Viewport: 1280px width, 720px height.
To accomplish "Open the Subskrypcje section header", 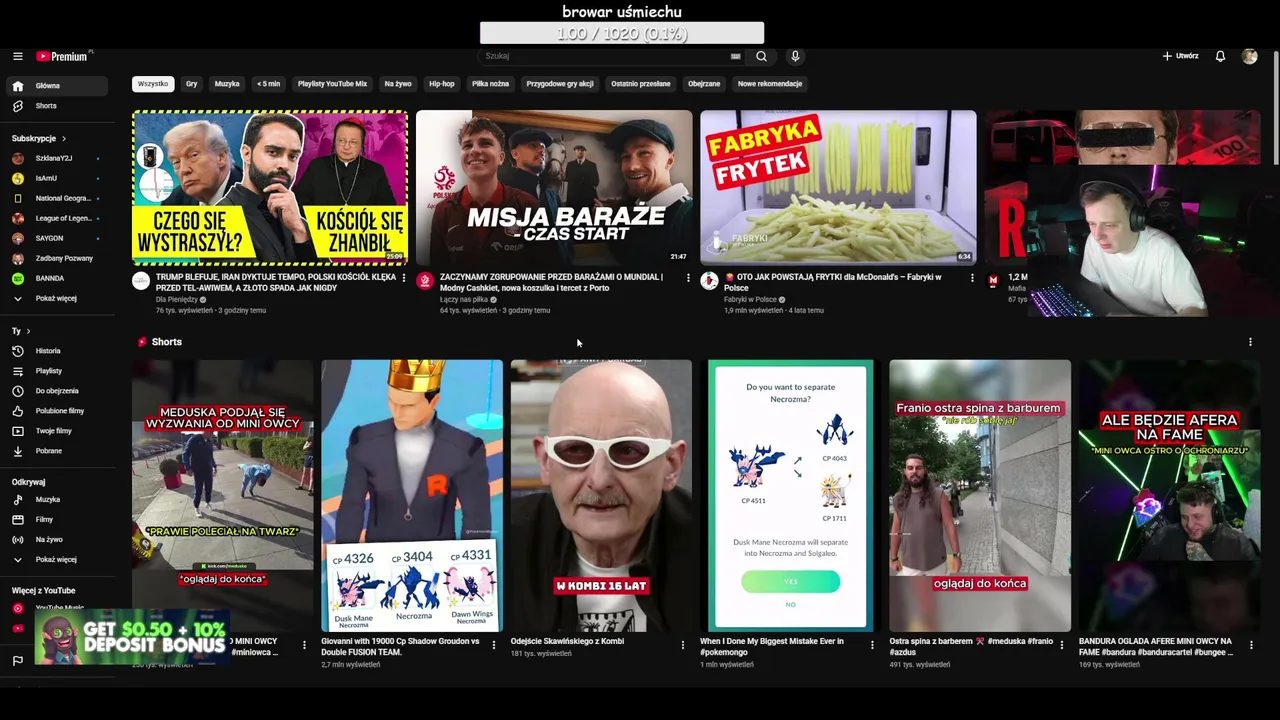I will tap(39, 138).
